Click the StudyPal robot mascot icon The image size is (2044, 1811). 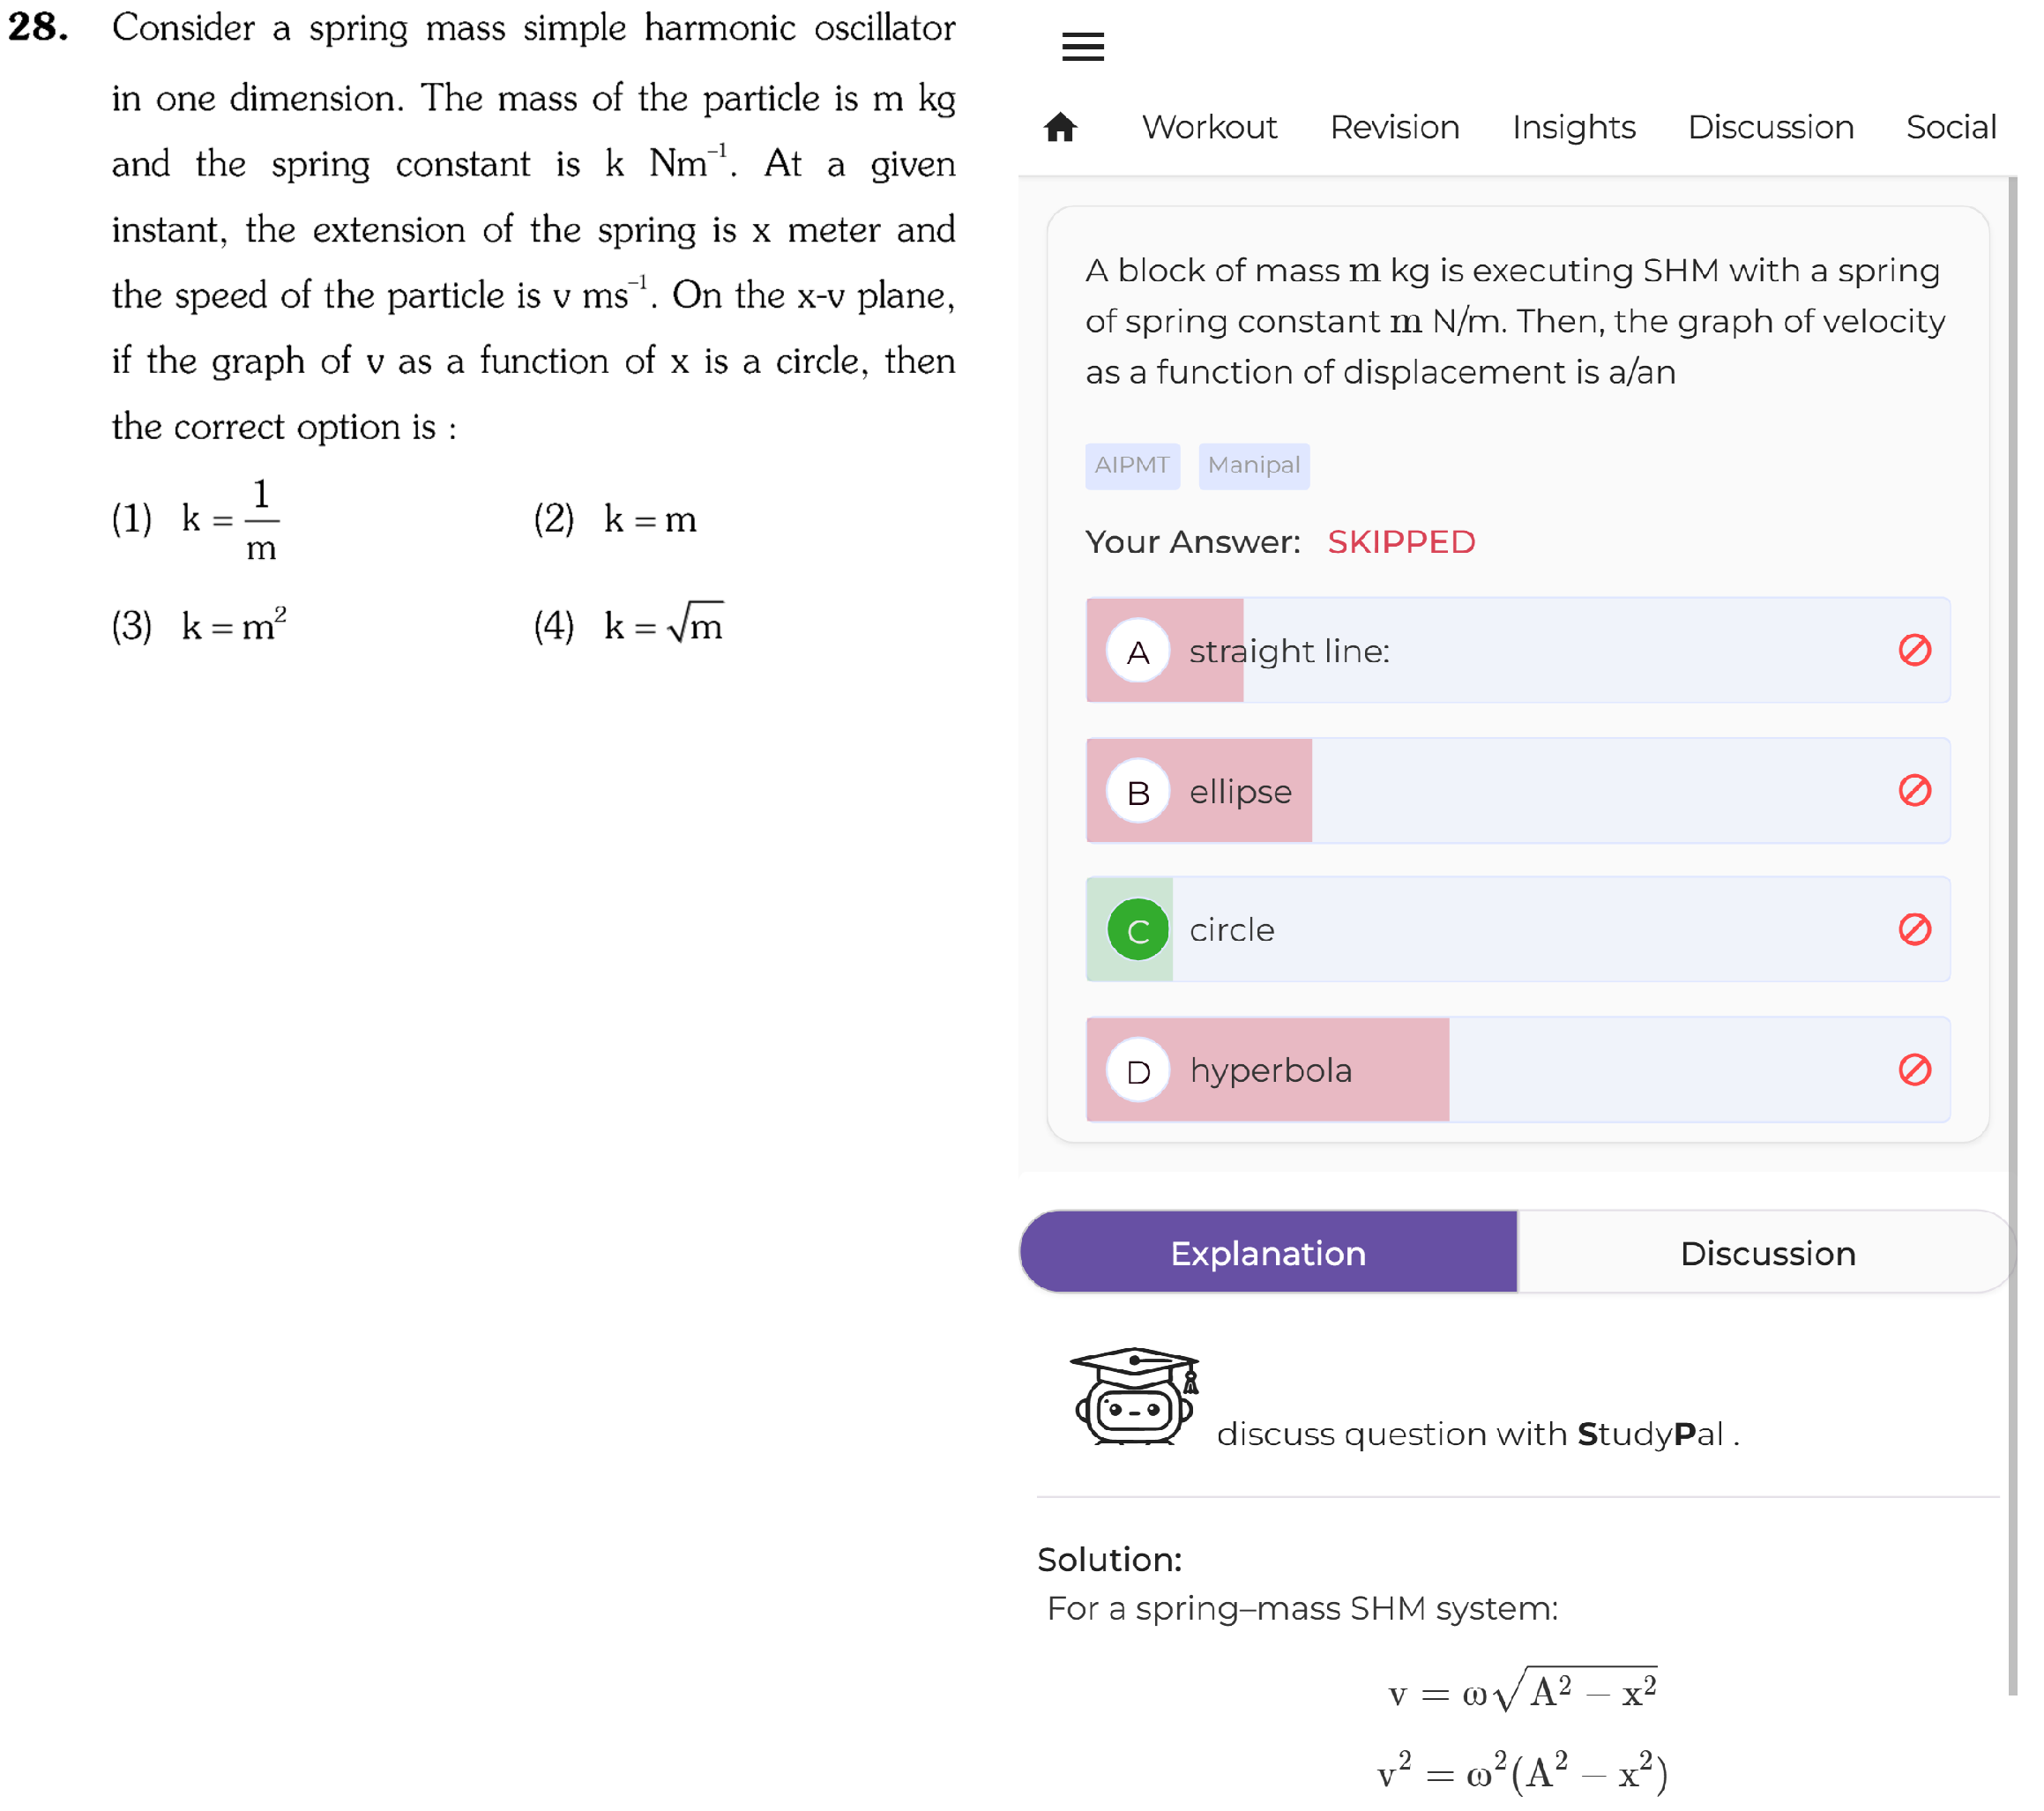pyautogui.click(x=1135, y=1395)
